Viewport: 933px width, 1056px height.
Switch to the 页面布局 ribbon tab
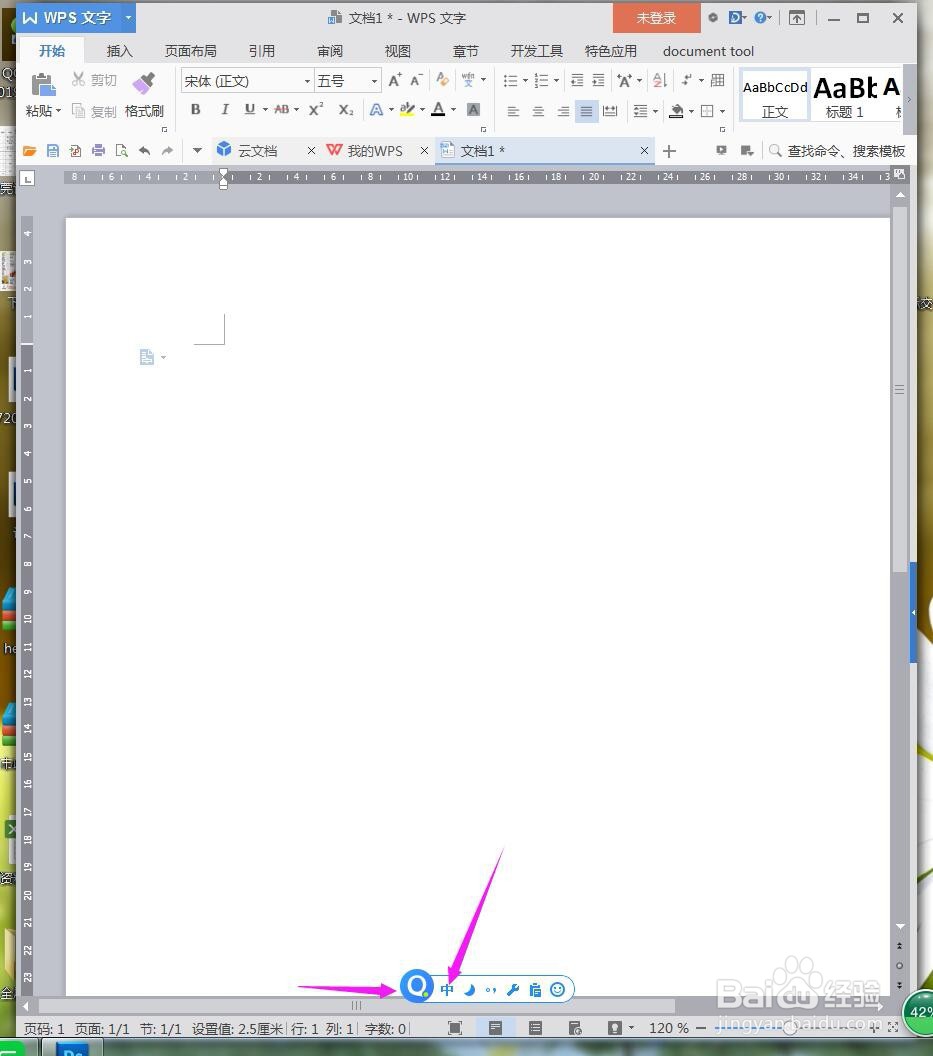191,51
